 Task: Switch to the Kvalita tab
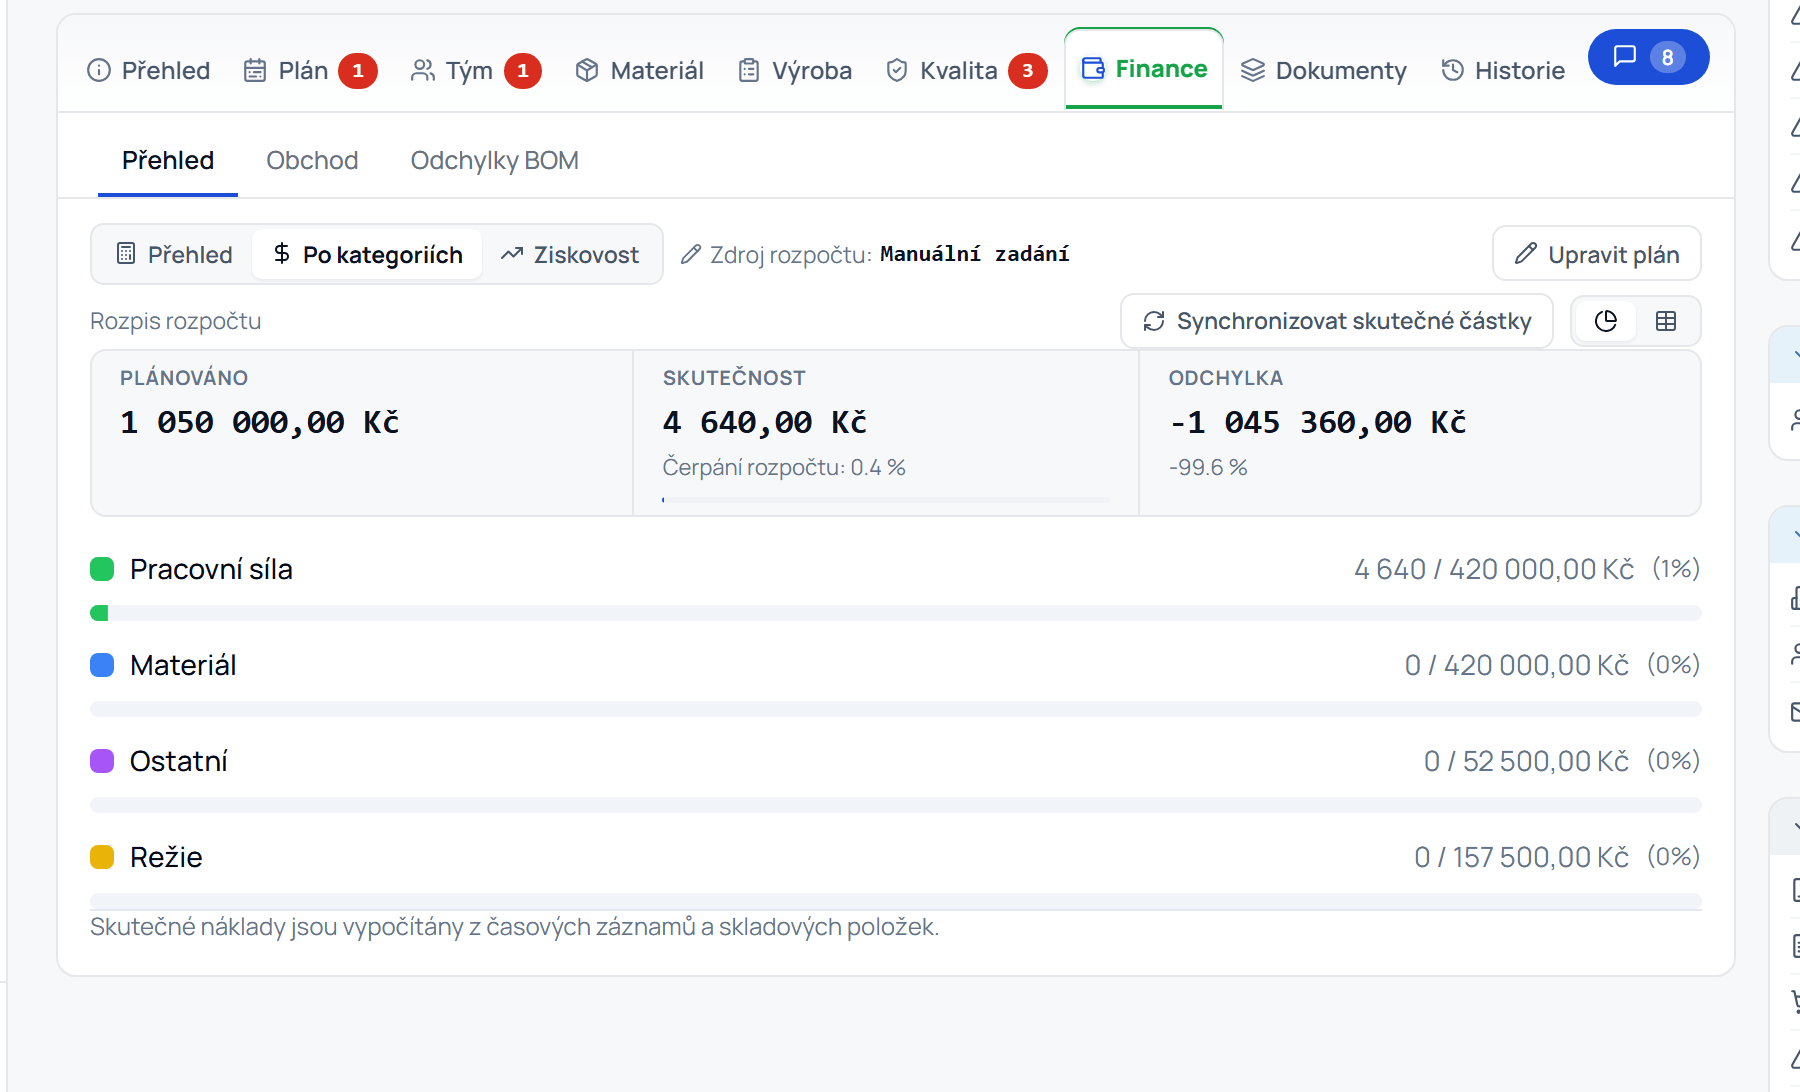click(x=966, y=70)
